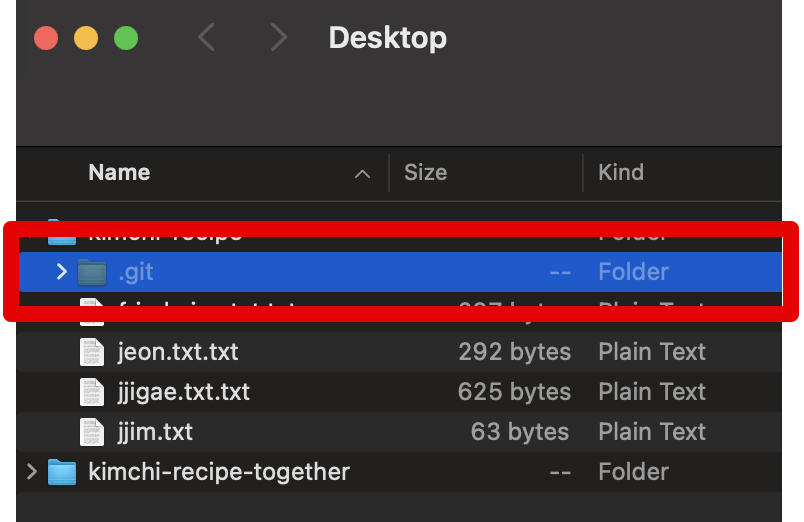Click the kimchi-recipe-together folder icon
Viewport: 804px width, 522px height.
[x=62, y=471]
